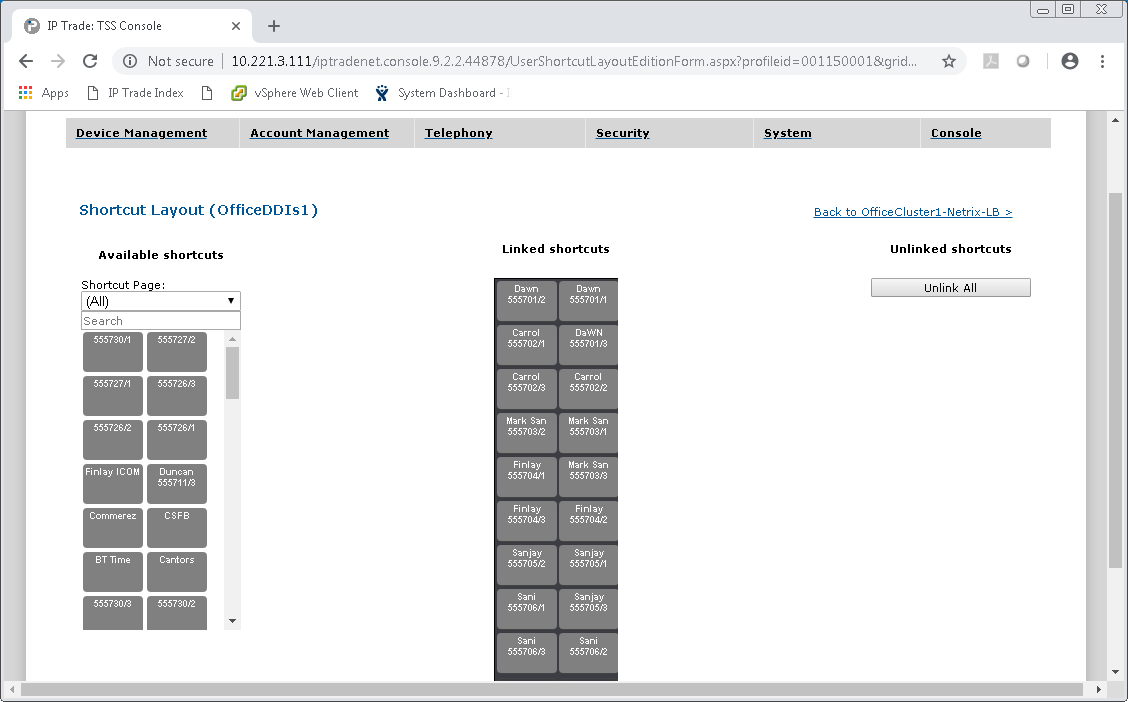Click the Search shortcuts input field
This screenshot has width=1128, height=702.
160,320
